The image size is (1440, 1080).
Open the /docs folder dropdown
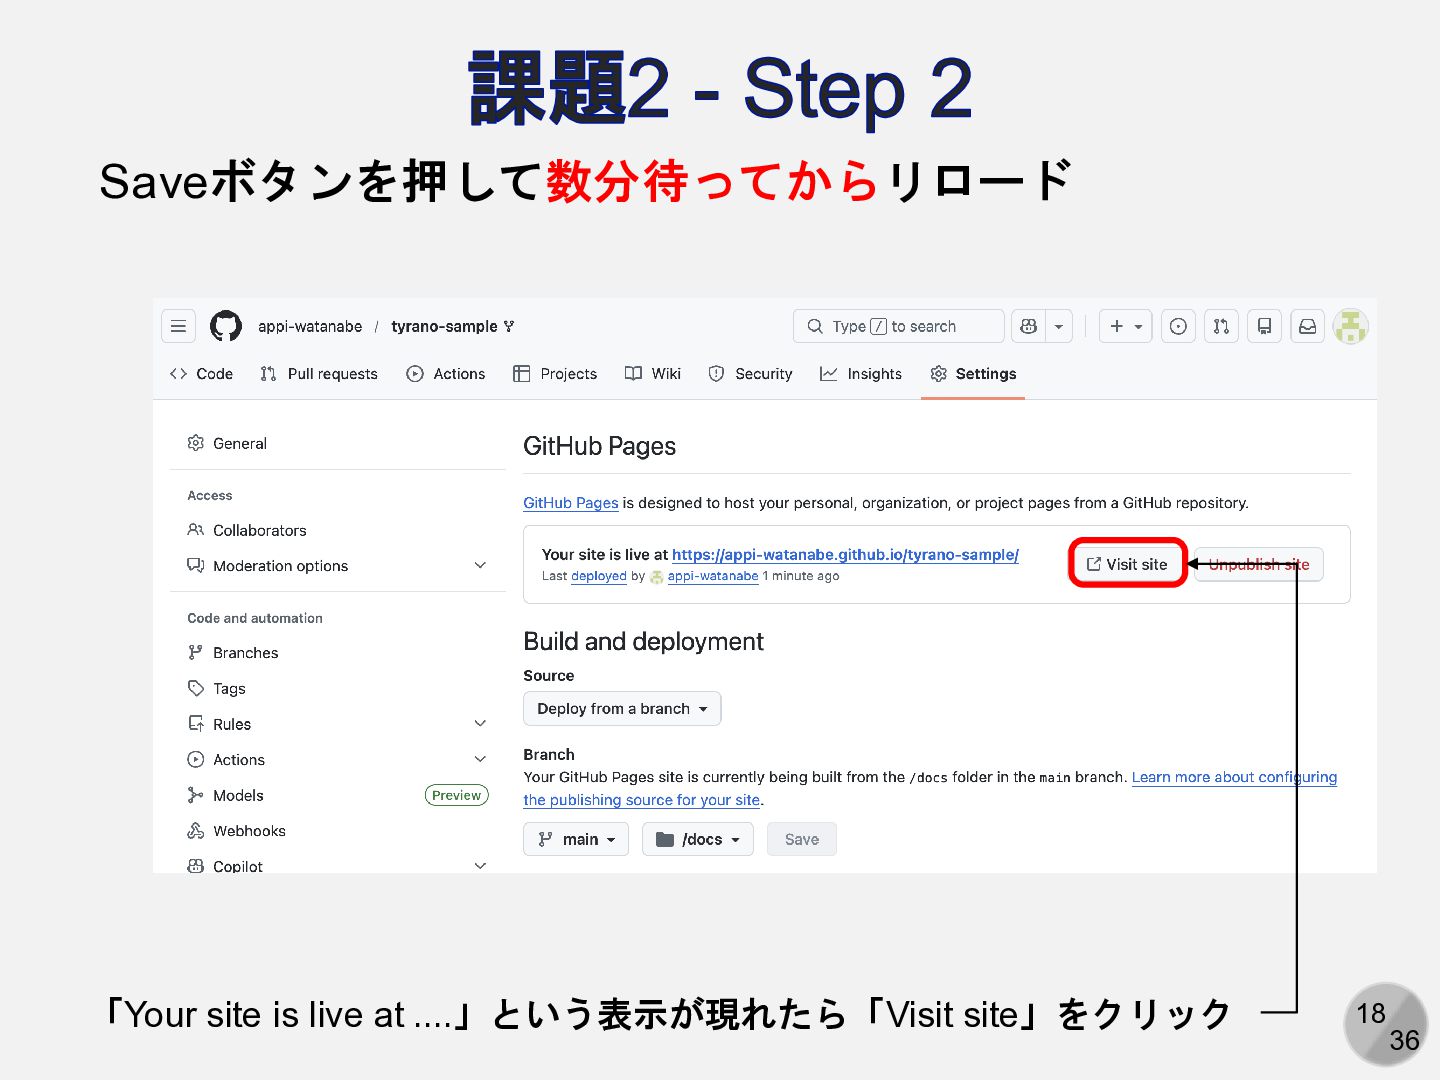[698, 840]
